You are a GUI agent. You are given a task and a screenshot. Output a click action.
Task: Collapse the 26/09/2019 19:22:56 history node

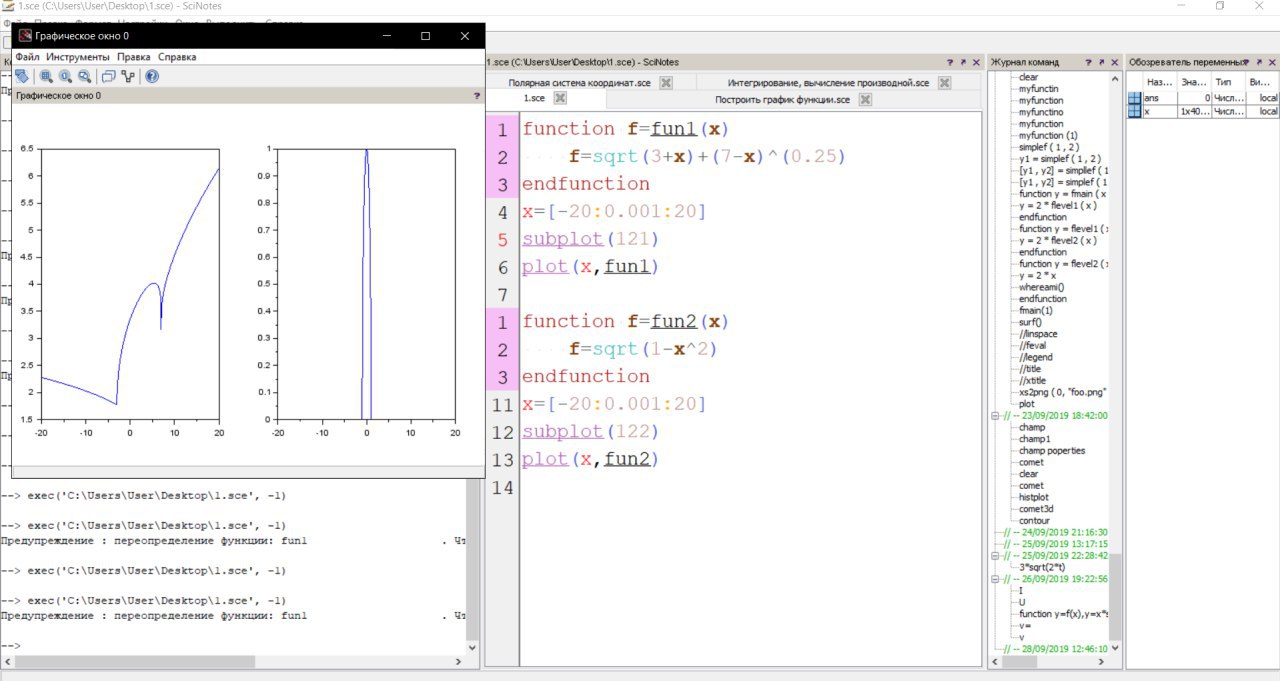[x=996, y=579]
